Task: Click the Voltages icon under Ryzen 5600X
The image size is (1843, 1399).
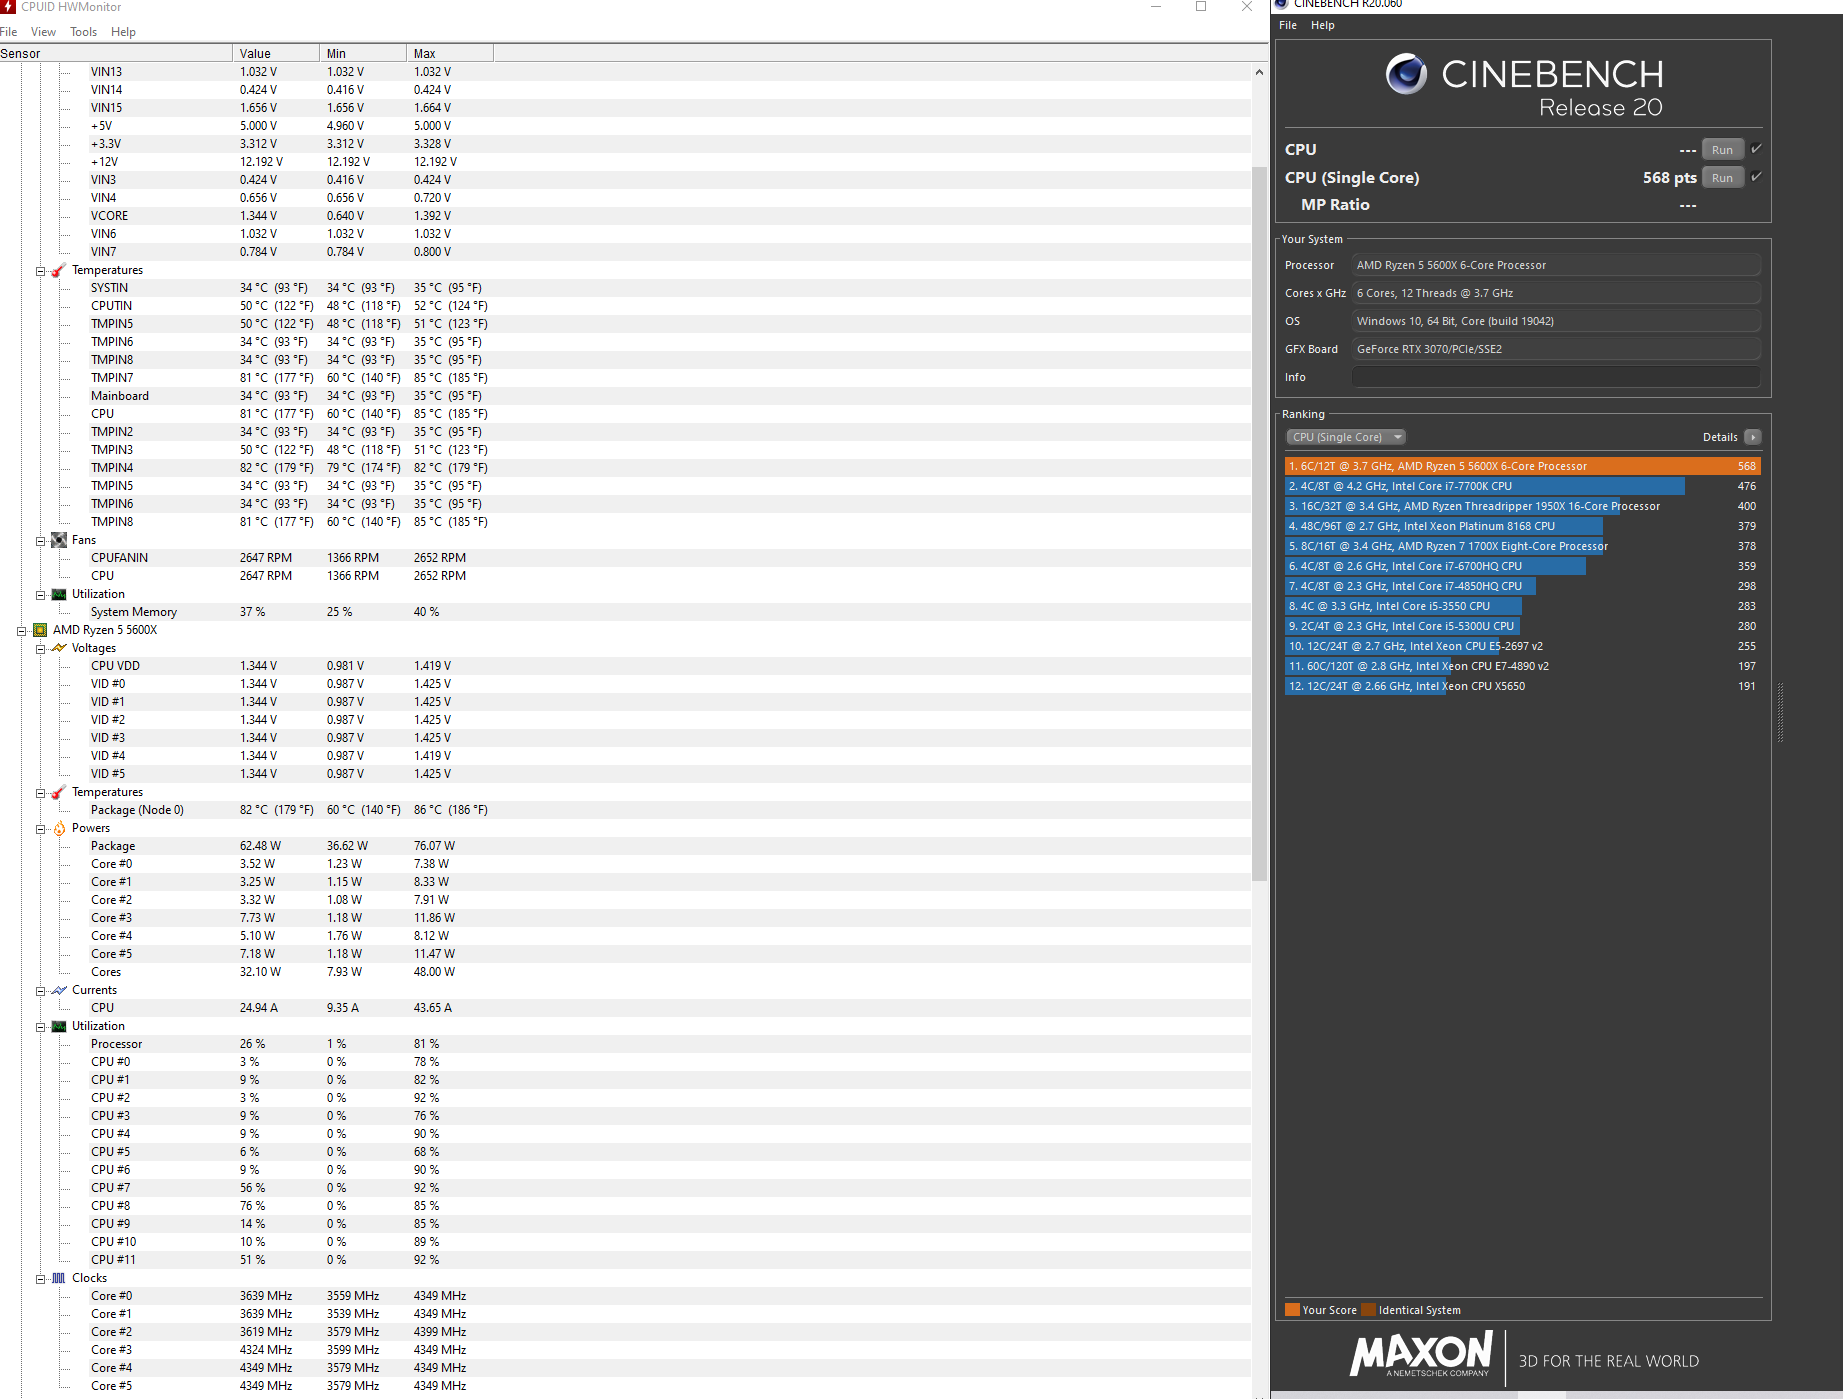Action: click(59, 648)
